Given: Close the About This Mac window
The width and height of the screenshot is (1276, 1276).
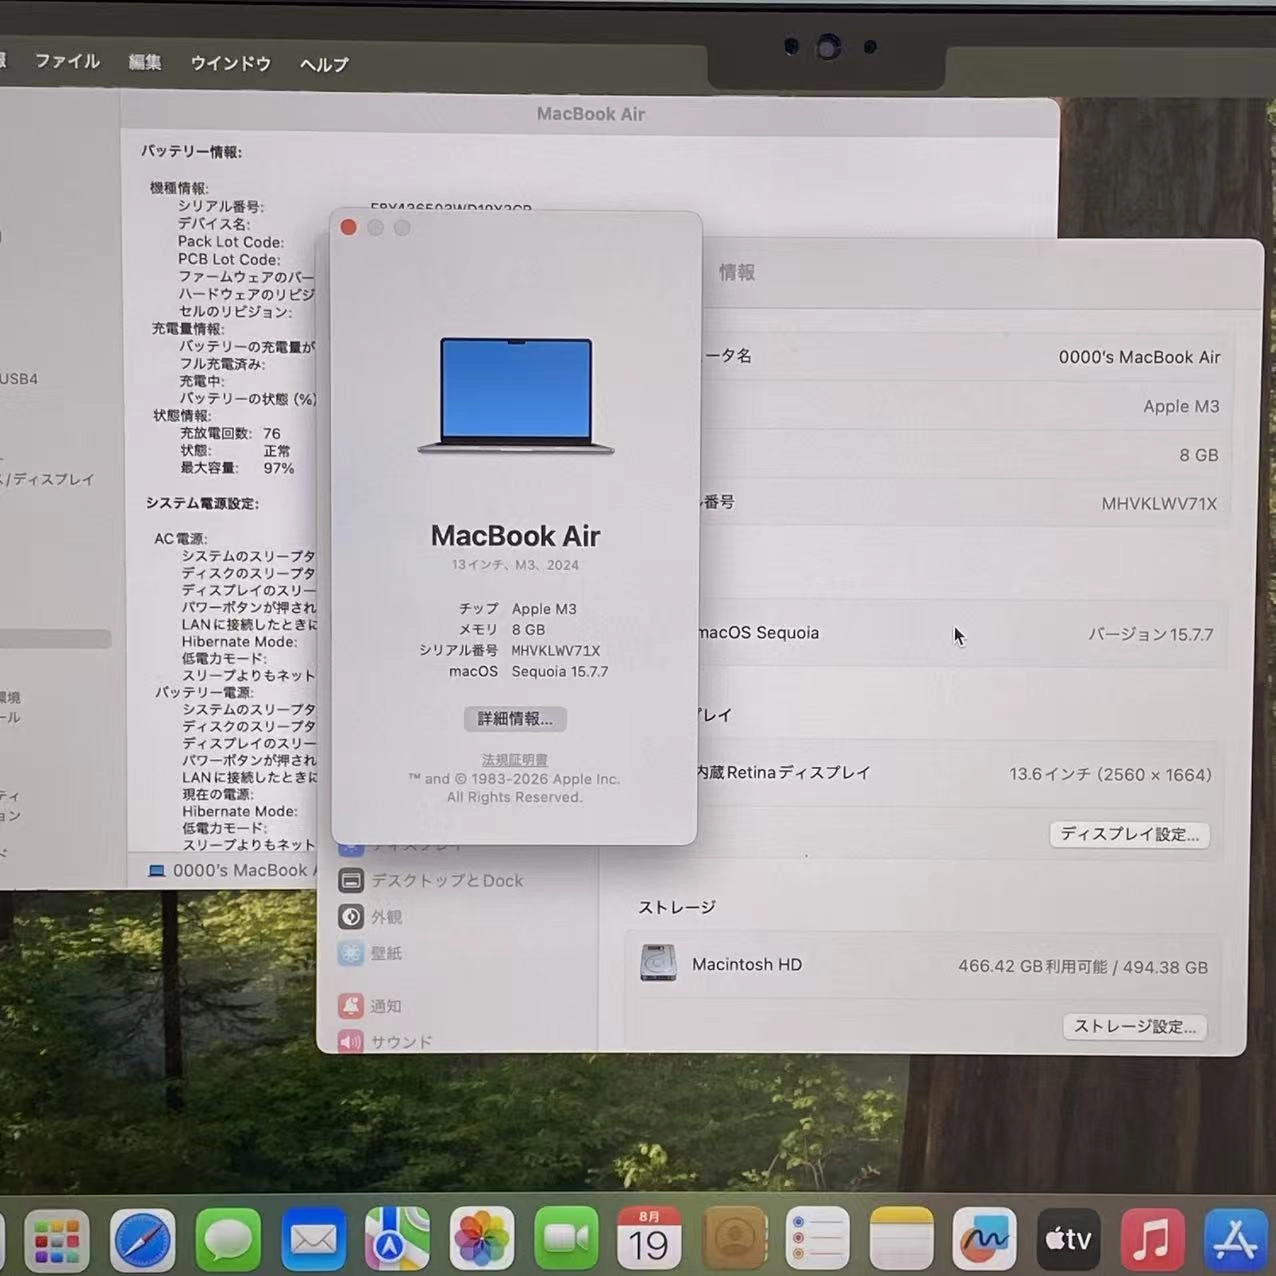Looking at the screenshot, I should (348, 228).
